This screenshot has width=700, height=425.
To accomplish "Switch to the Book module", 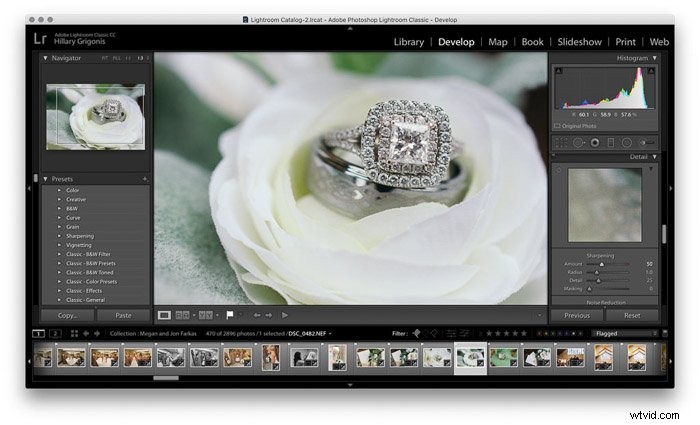I will [532, 42].
